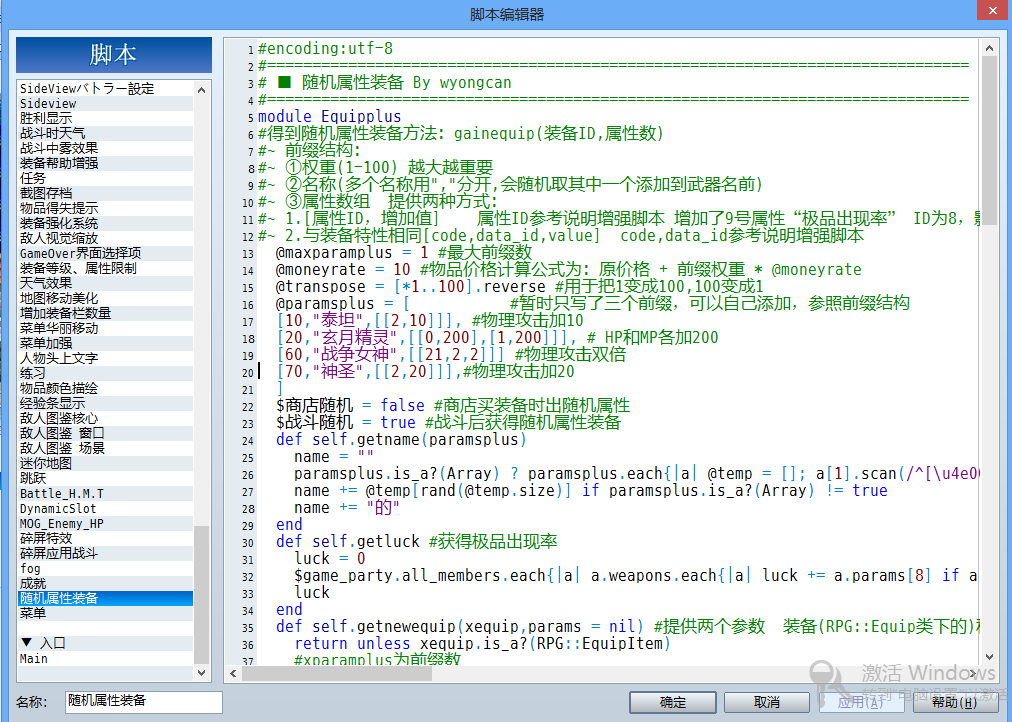Viewport: 1012px width, 722px height.
Task: Select the 截图存档 script
Action: (x=106, y=193)
